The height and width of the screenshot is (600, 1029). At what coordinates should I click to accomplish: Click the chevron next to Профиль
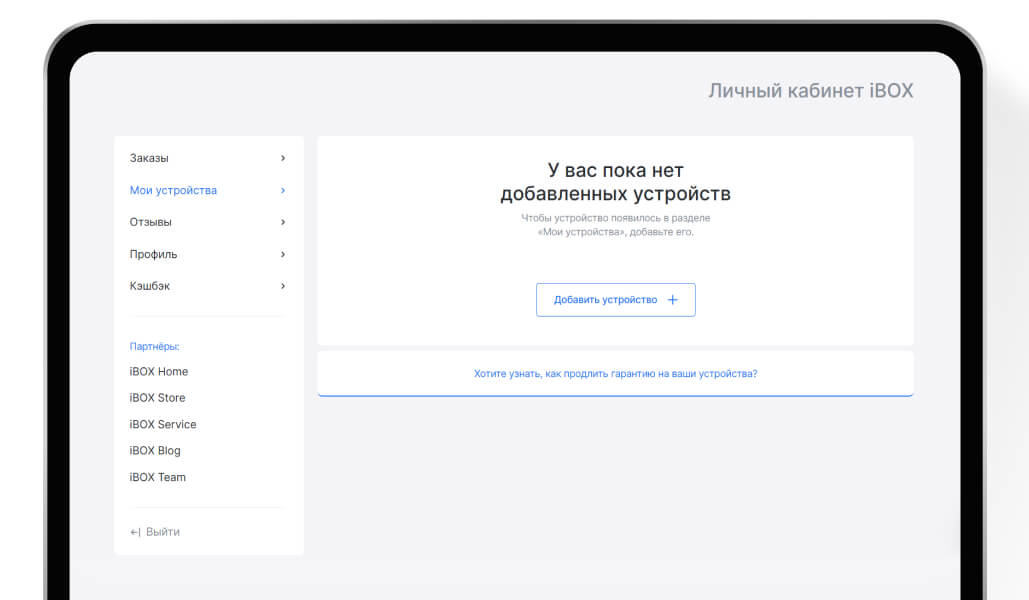point(283,254)
